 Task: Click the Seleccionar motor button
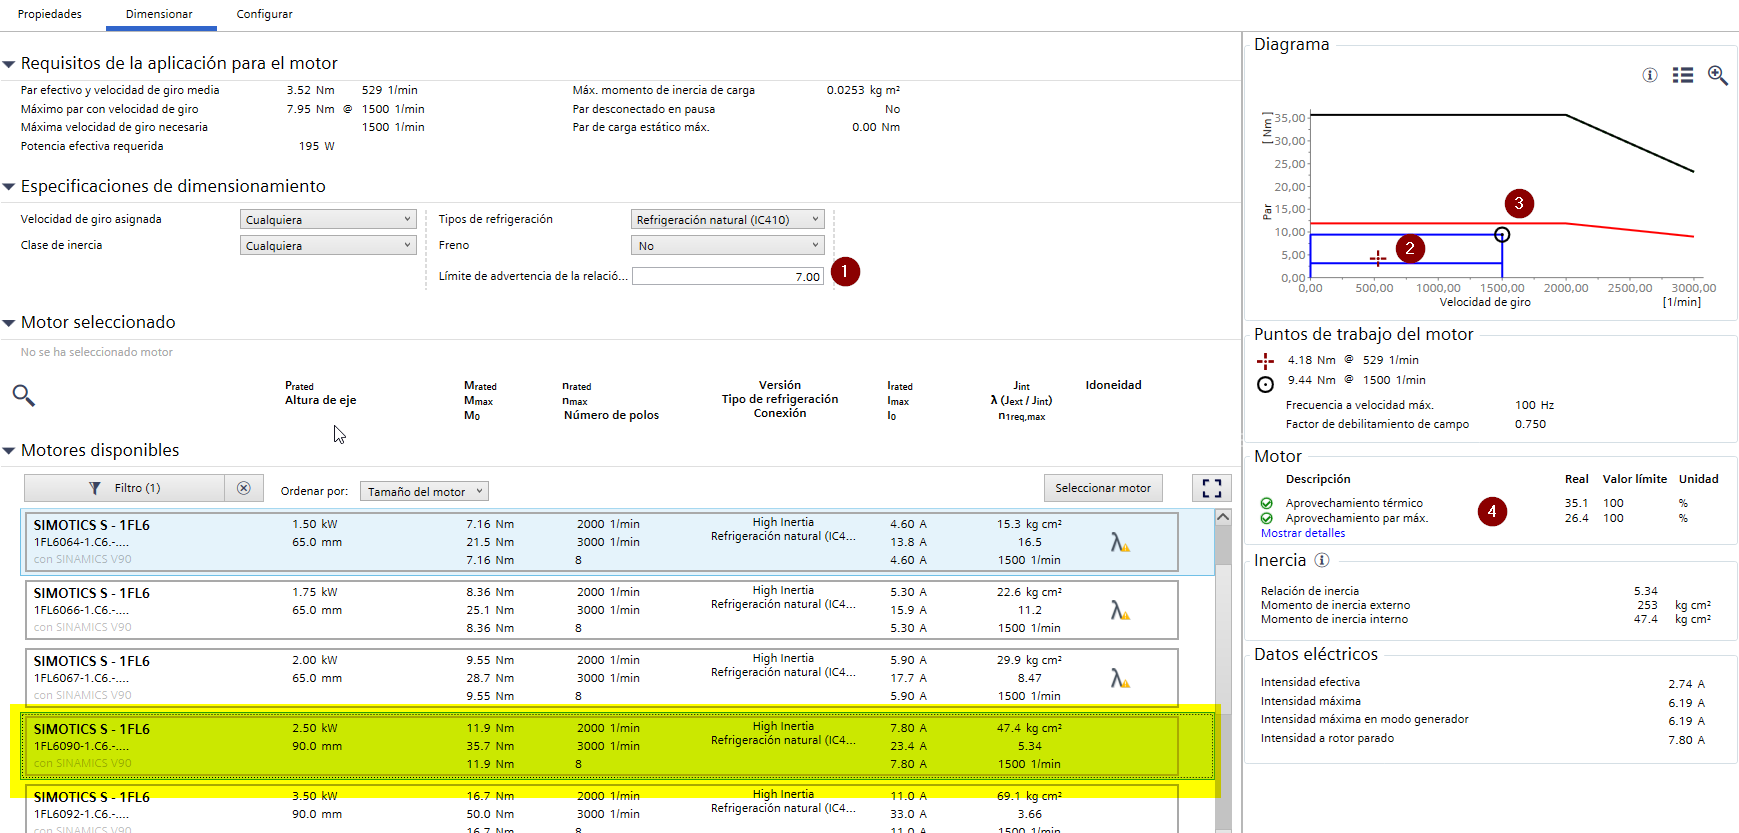coord(1103,488)
